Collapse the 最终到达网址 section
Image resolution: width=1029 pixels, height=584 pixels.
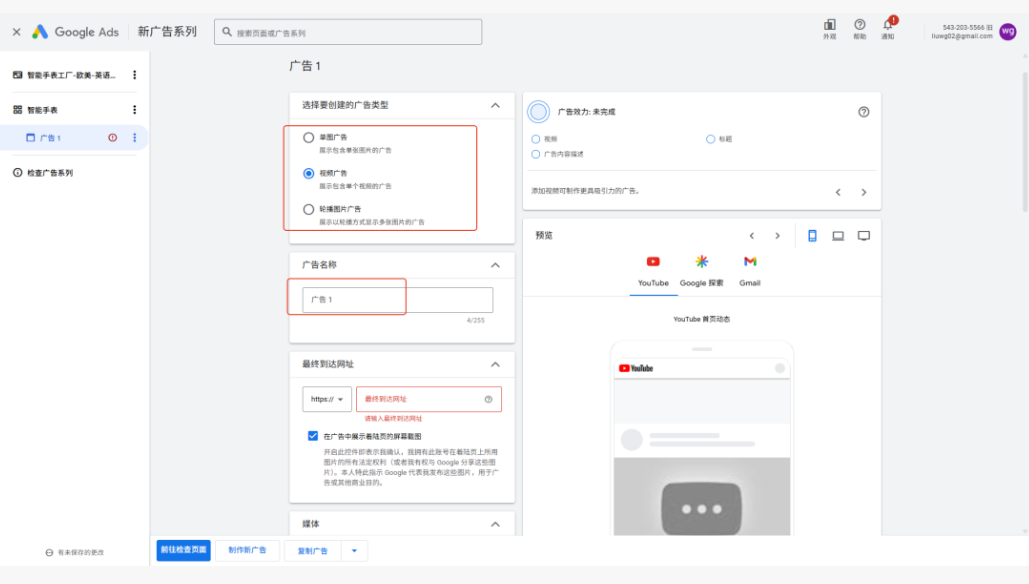click(x=495, y=364)
